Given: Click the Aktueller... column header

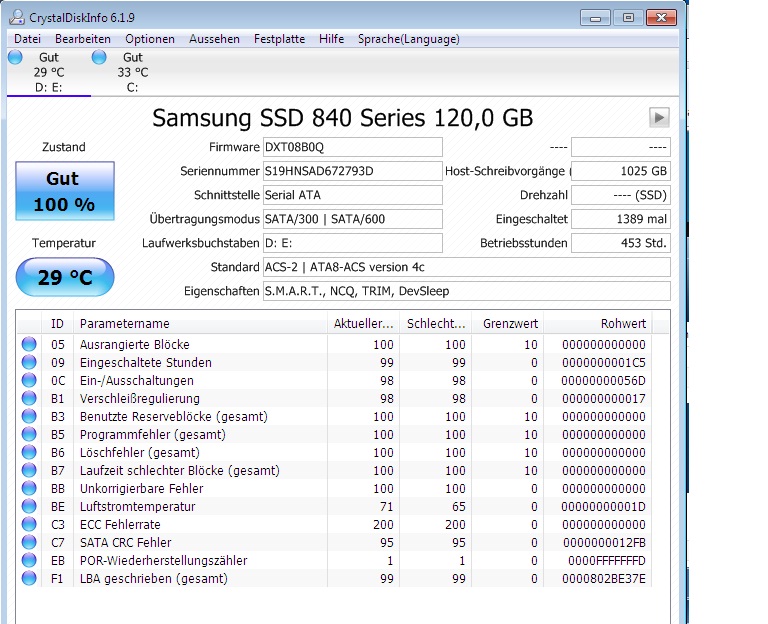Looking at the screenshot, I should pyautogui.click(x=363, y=323).
